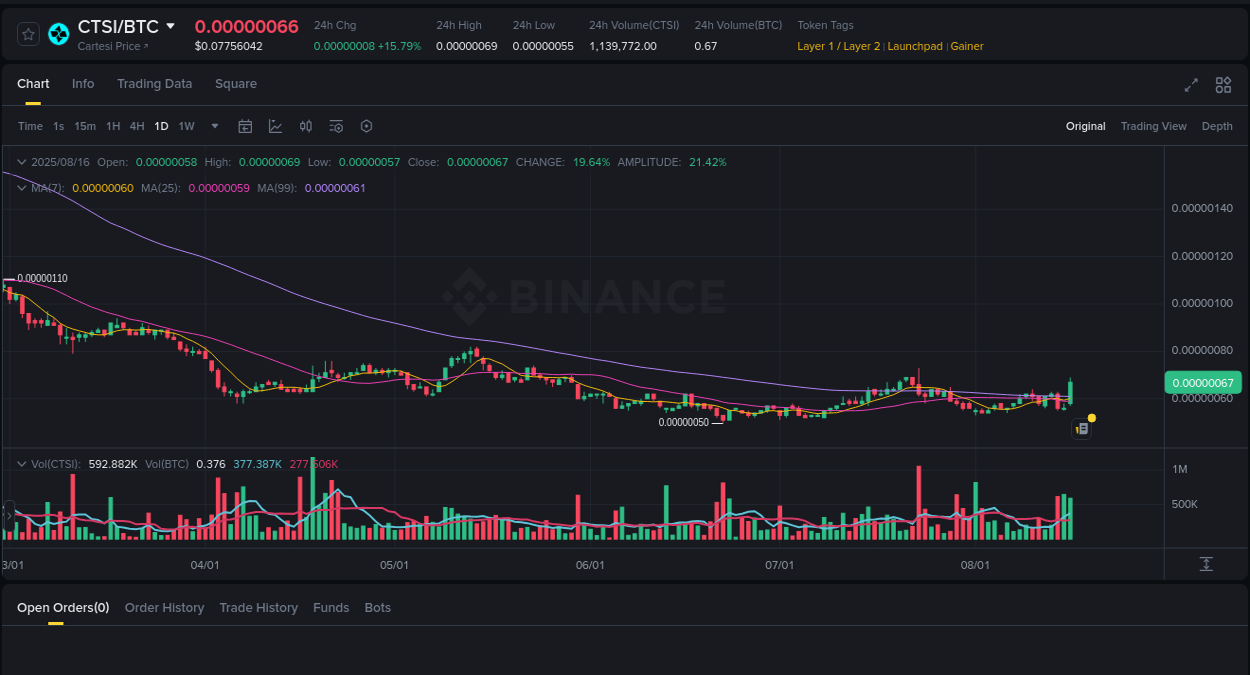Click the Cartesi Price external link

pos(112,46)
